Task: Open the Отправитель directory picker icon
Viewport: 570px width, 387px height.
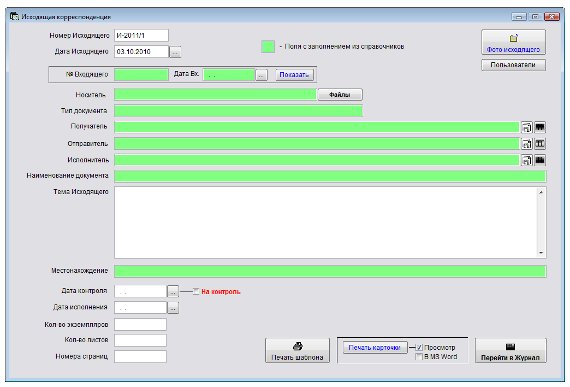Action: pos(526,144)
